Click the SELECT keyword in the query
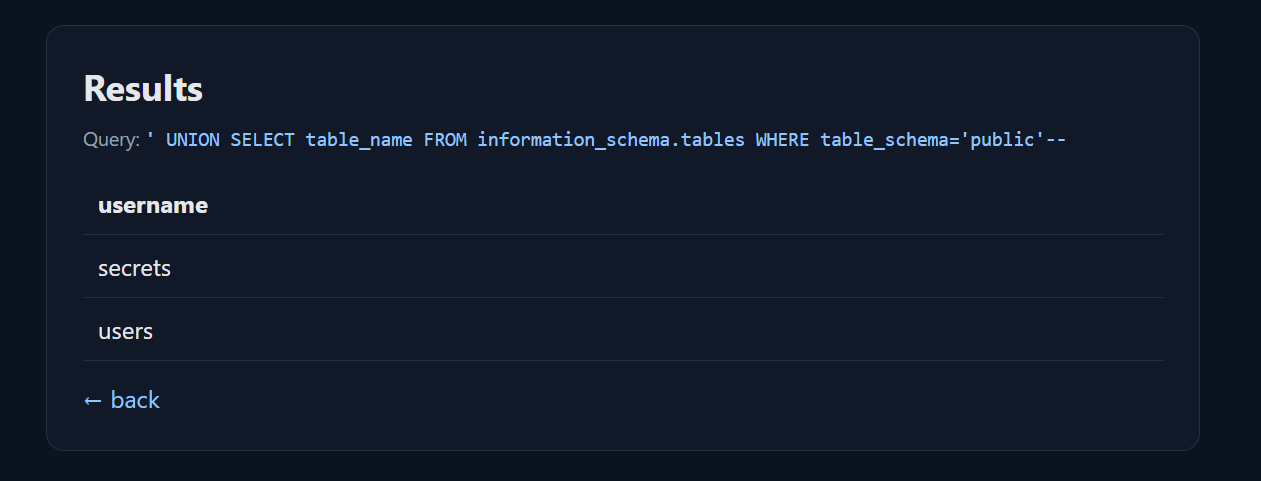Image resolution: width=1261 pixels, height=481 pixels. [x=262, y=140]
